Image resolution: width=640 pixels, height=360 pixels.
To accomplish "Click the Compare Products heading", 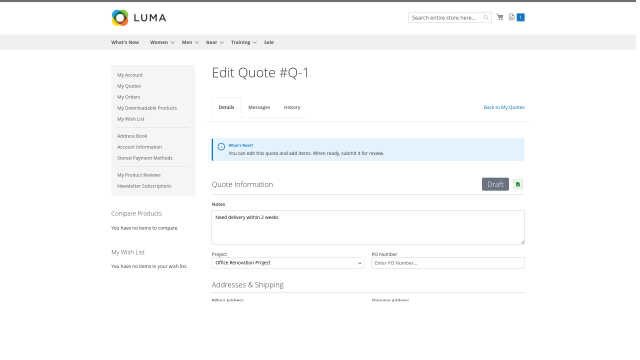I will click(x=136, y=213).
